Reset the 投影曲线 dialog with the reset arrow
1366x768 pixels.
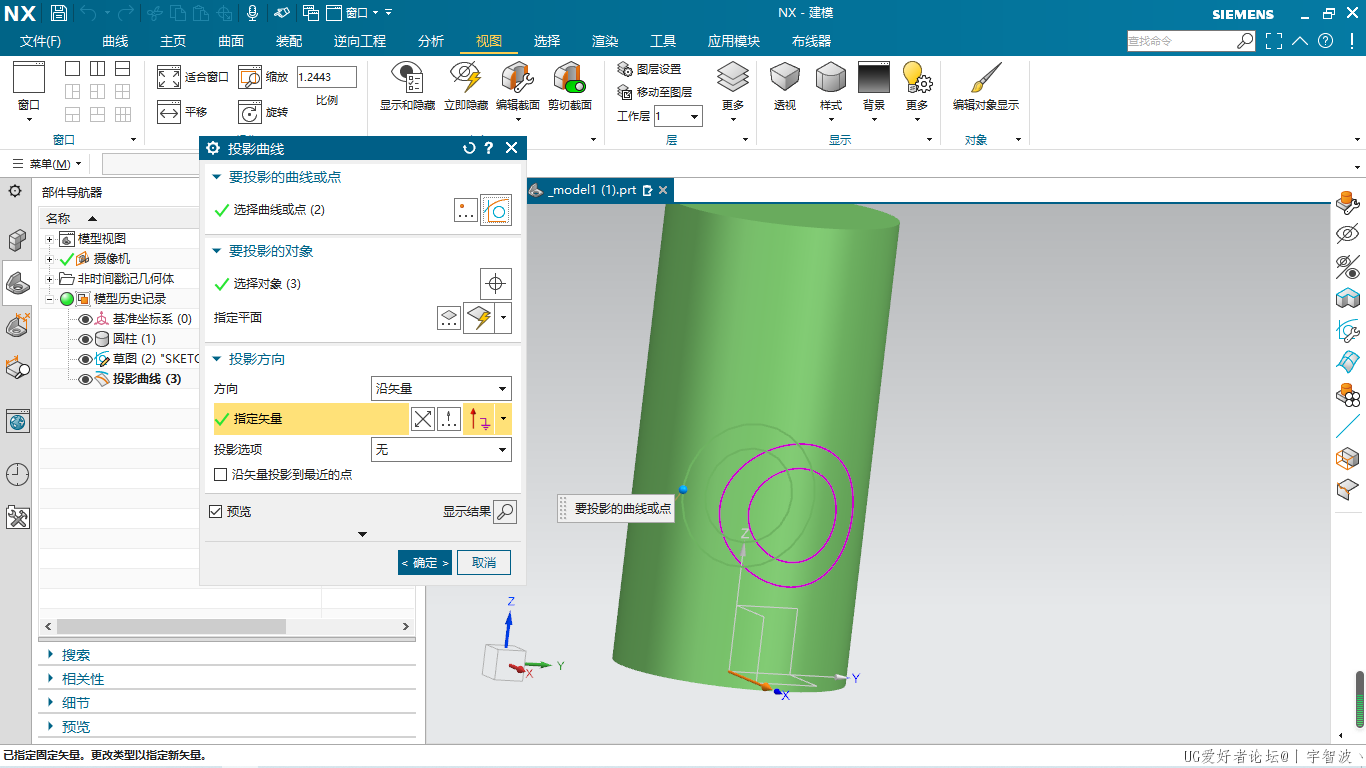click(469, 148)
